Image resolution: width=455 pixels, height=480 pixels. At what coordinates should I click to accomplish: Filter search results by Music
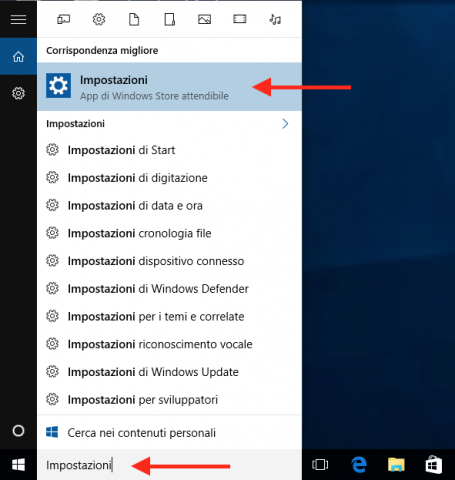coord(275,19)
